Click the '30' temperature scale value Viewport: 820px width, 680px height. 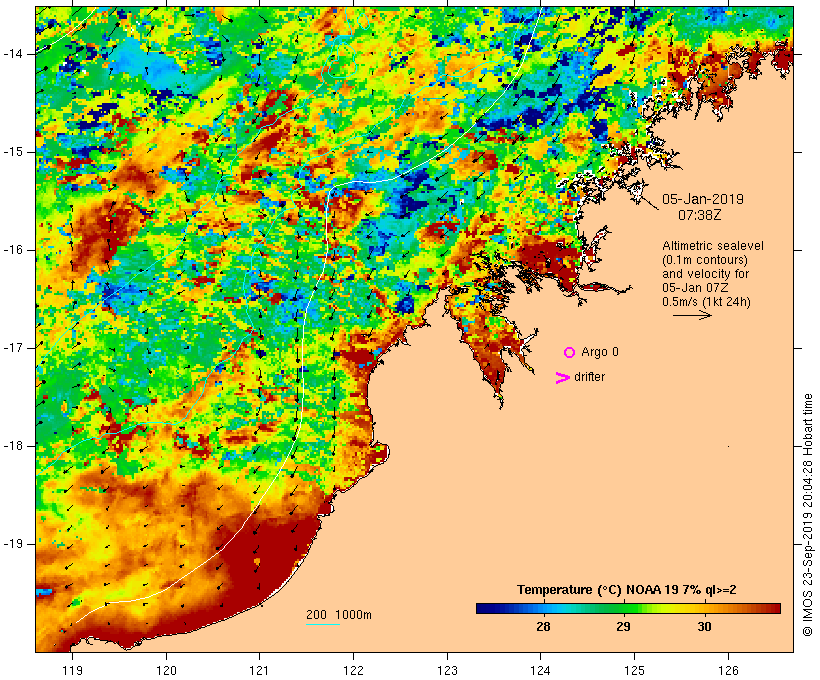point(704,626)
